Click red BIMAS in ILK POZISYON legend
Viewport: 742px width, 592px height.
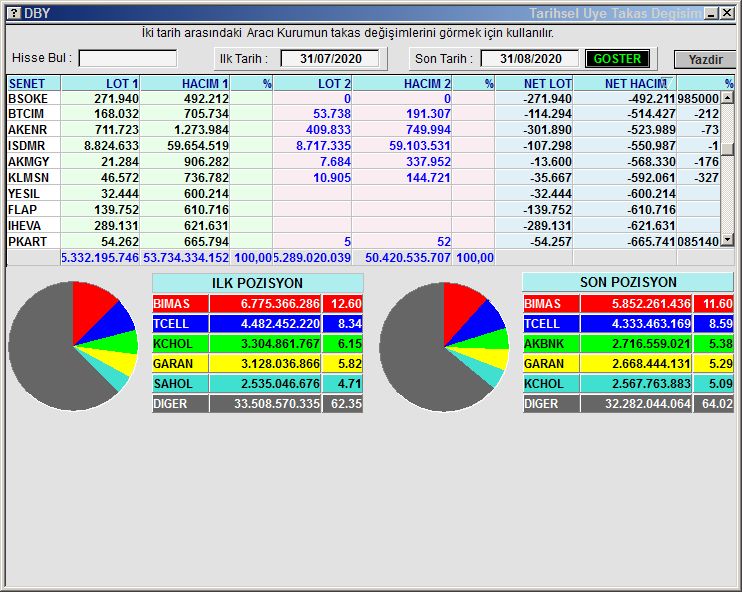(x=180, y=303)
